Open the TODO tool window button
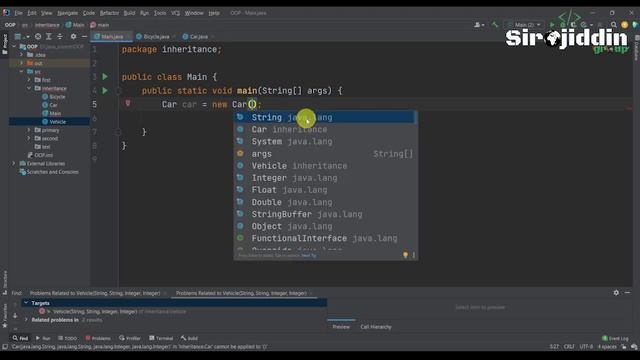This screenshot has height=360, width=640. (x=68, y=338)
